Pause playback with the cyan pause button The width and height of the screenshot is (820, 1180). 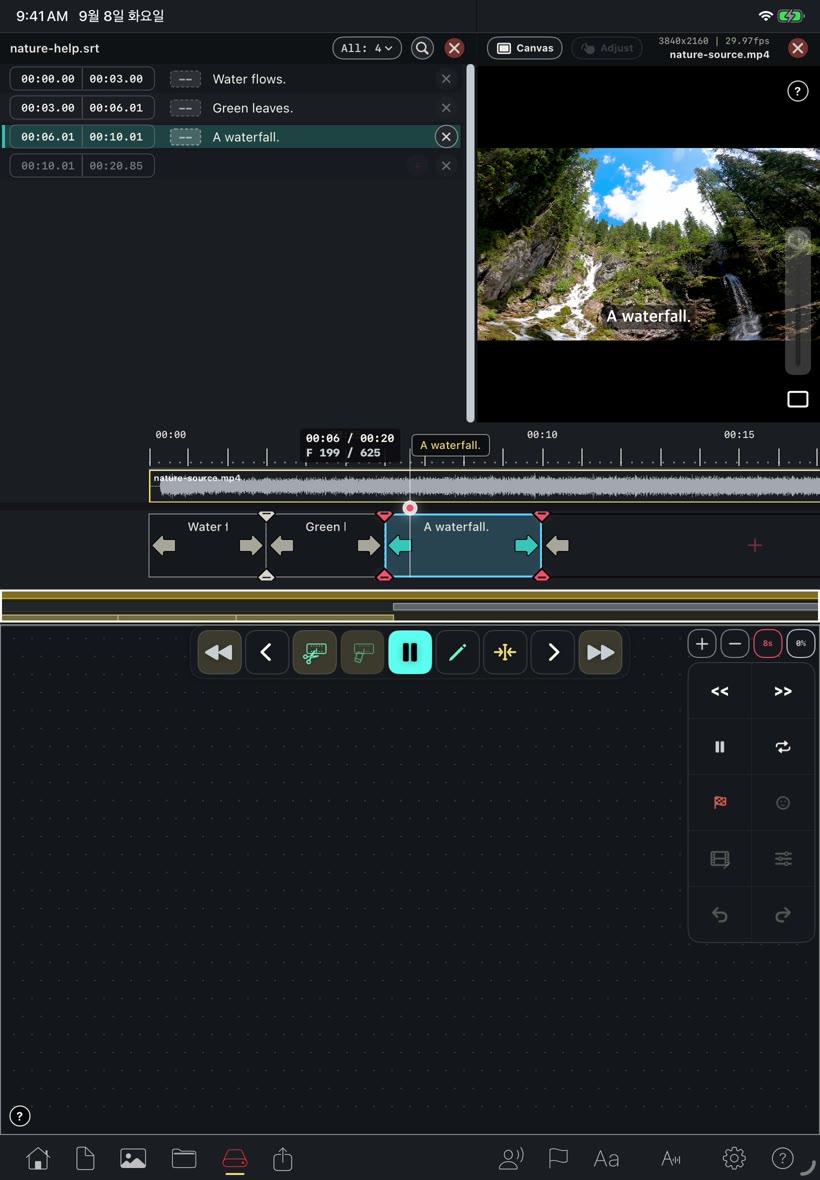click(410, 652)
